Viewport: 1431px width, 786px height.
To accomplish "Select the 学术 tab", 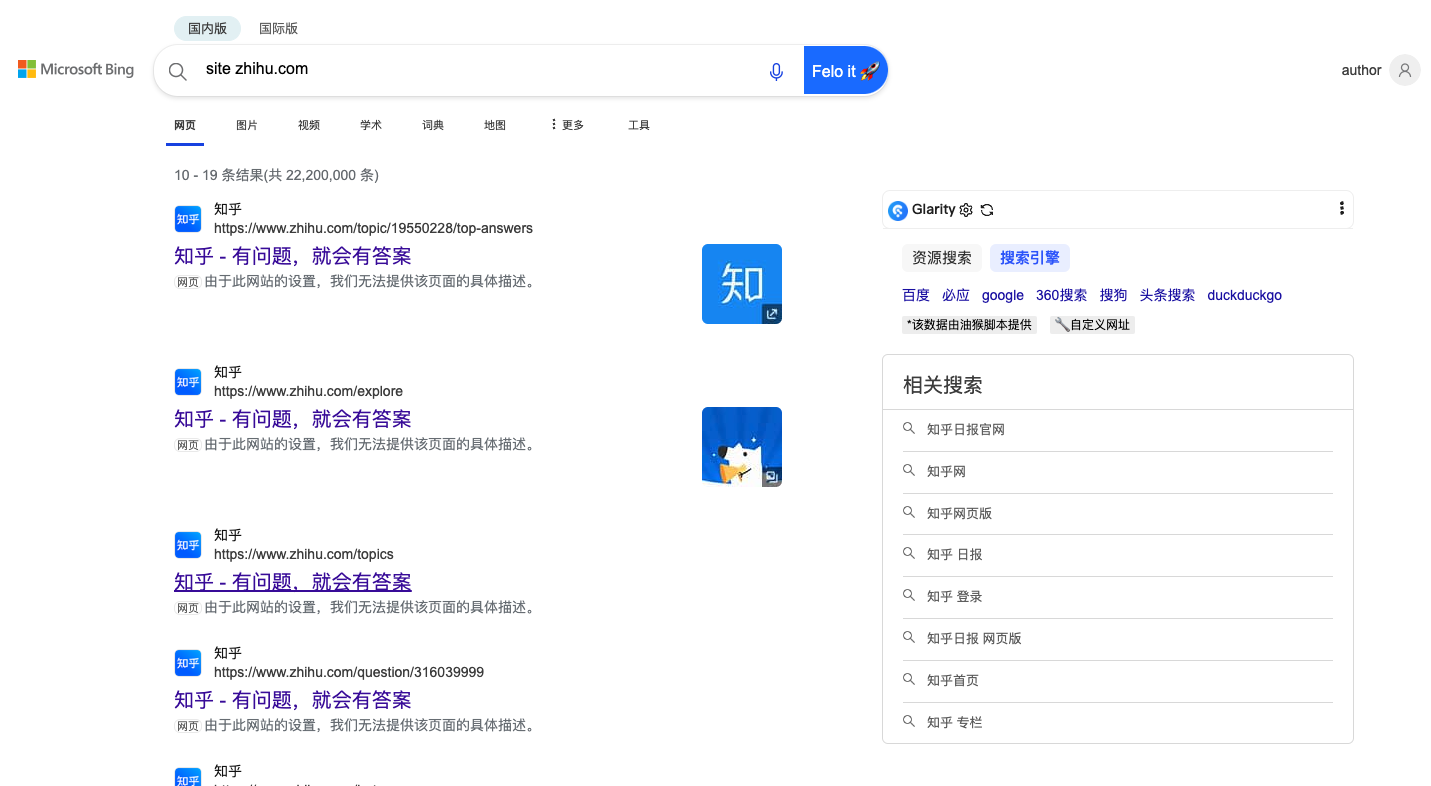I will click(x=371, y=125).
